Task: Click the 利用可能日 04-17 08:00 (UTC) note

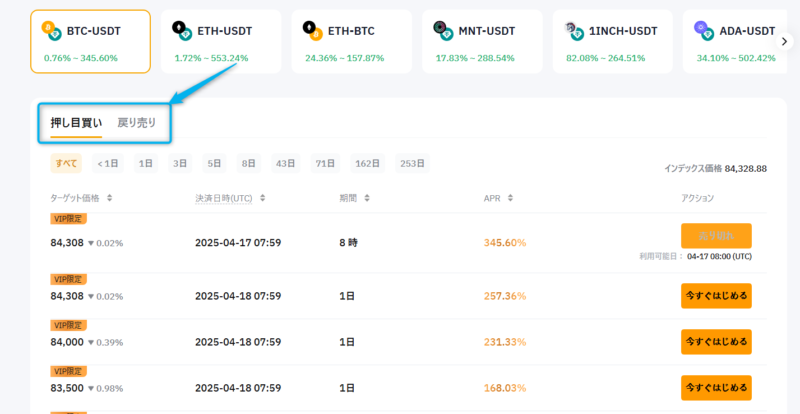Action: 695,257
